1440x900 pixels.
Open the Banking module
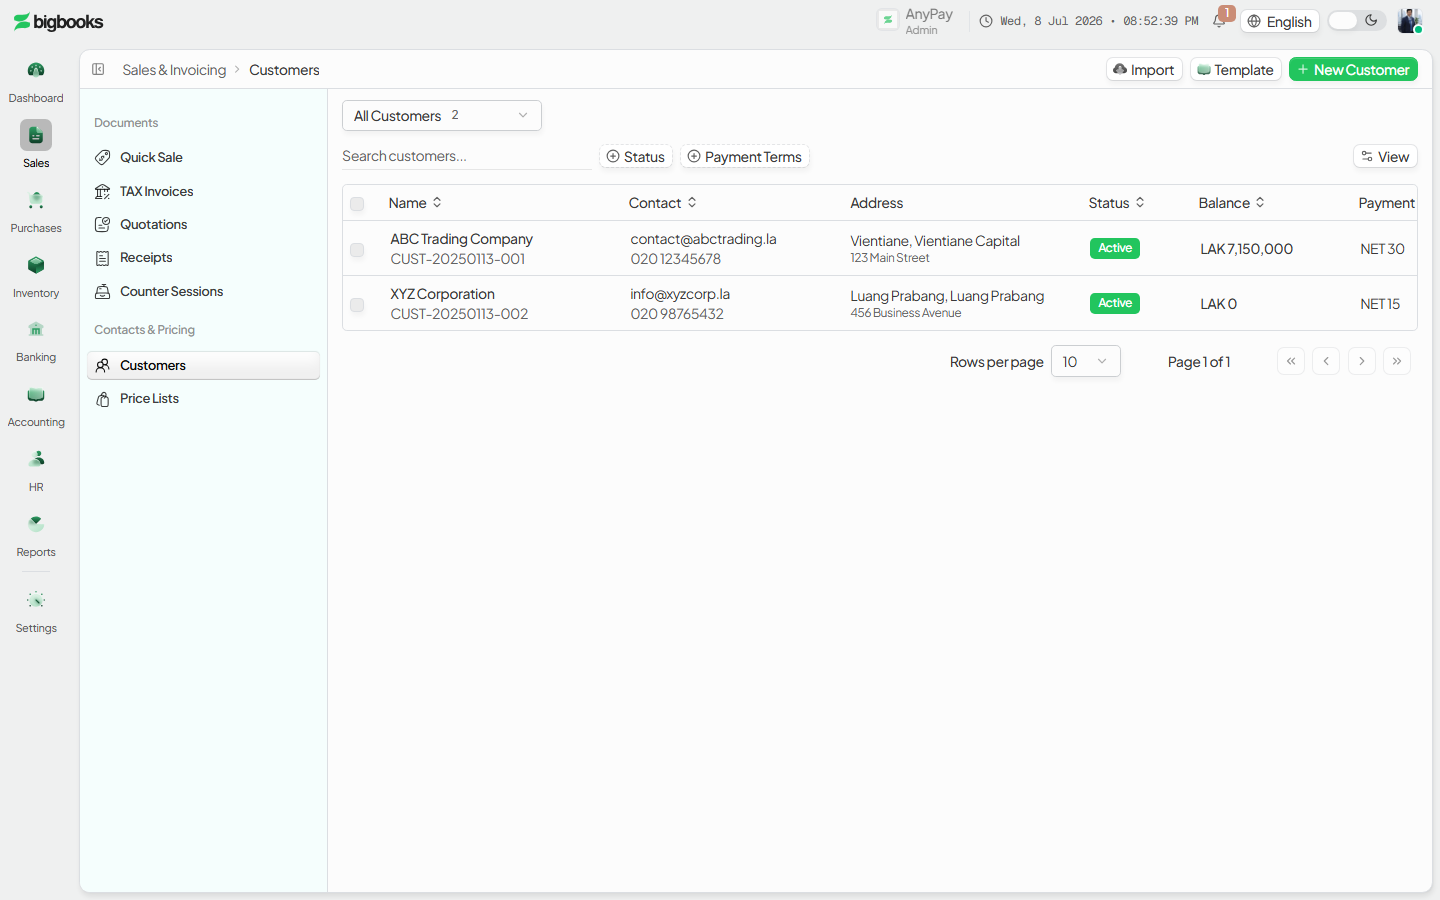point(36,341)
